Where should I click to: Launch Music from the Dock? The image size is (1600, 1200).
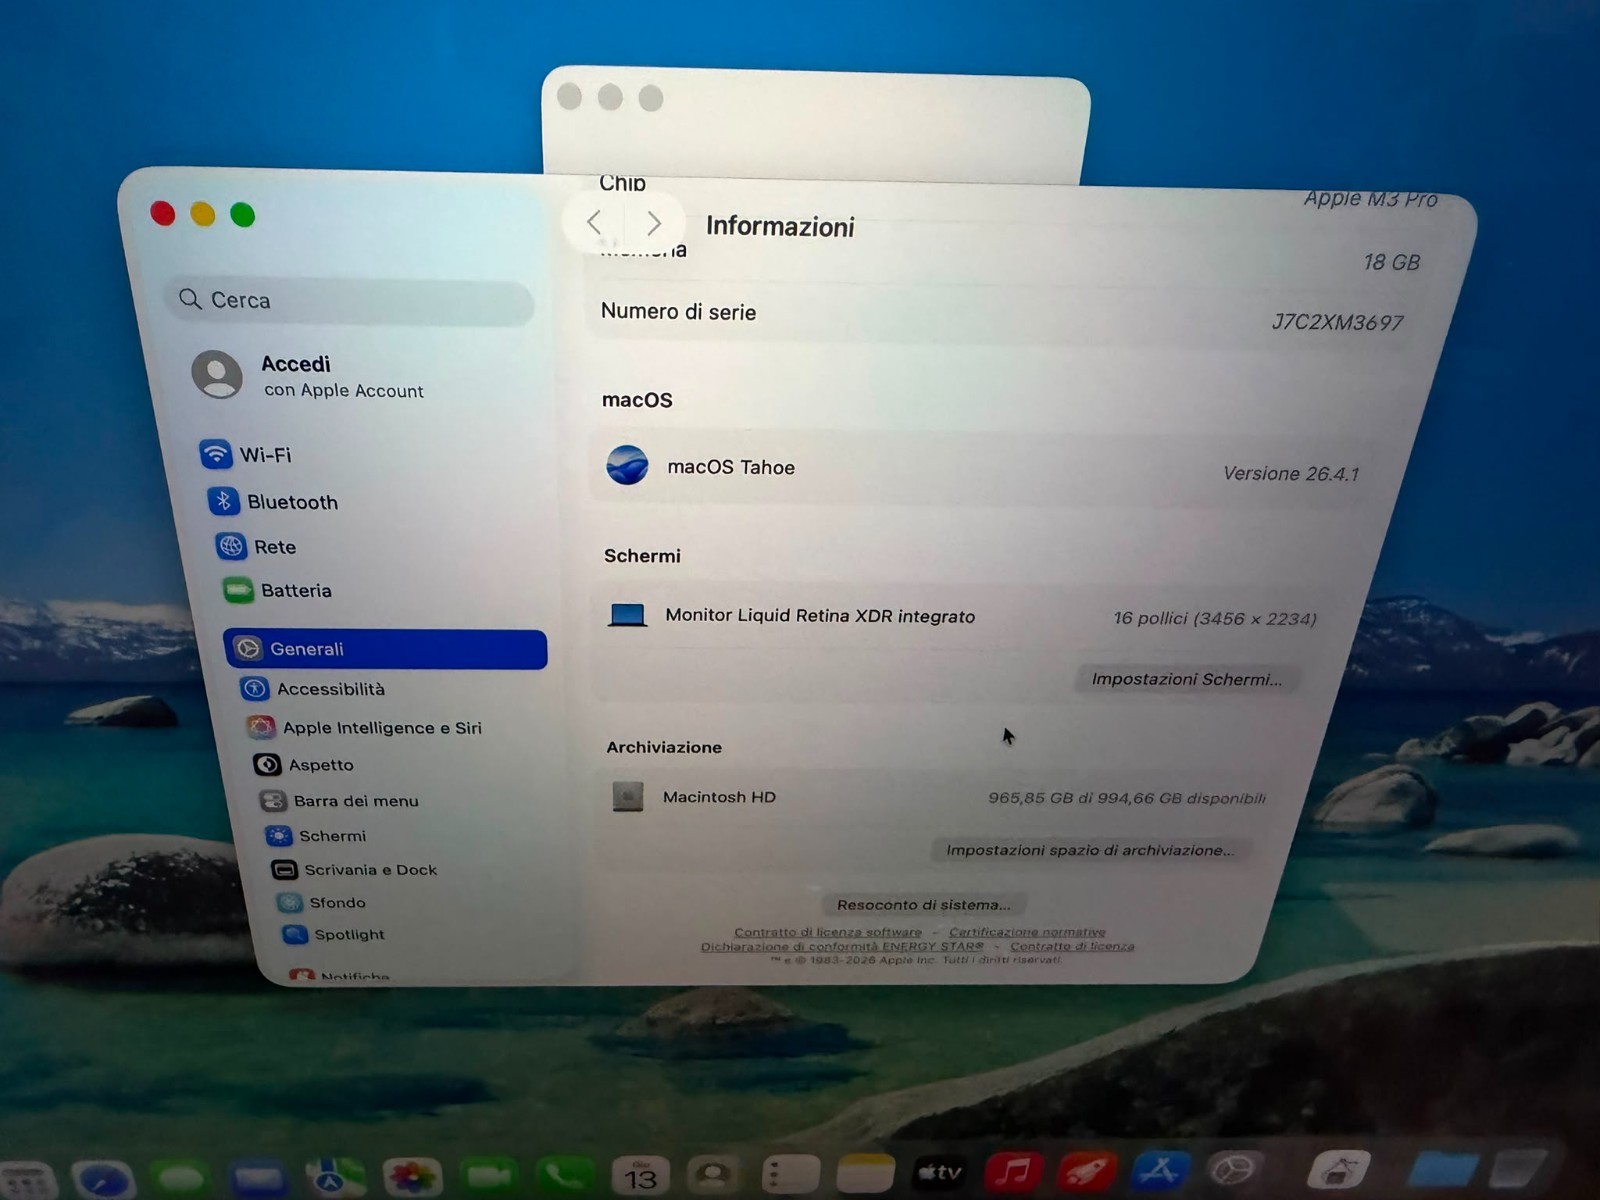(1013, 1172)
